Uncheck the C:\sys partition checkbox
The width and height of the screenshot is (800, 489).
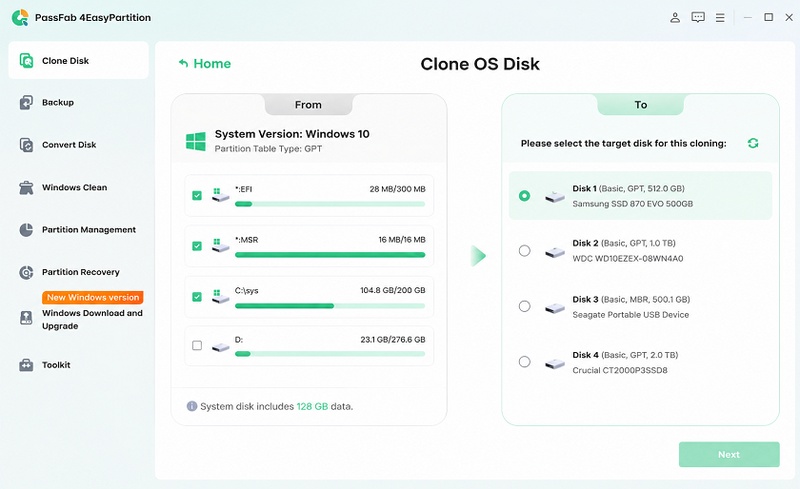tap(197, 297)
